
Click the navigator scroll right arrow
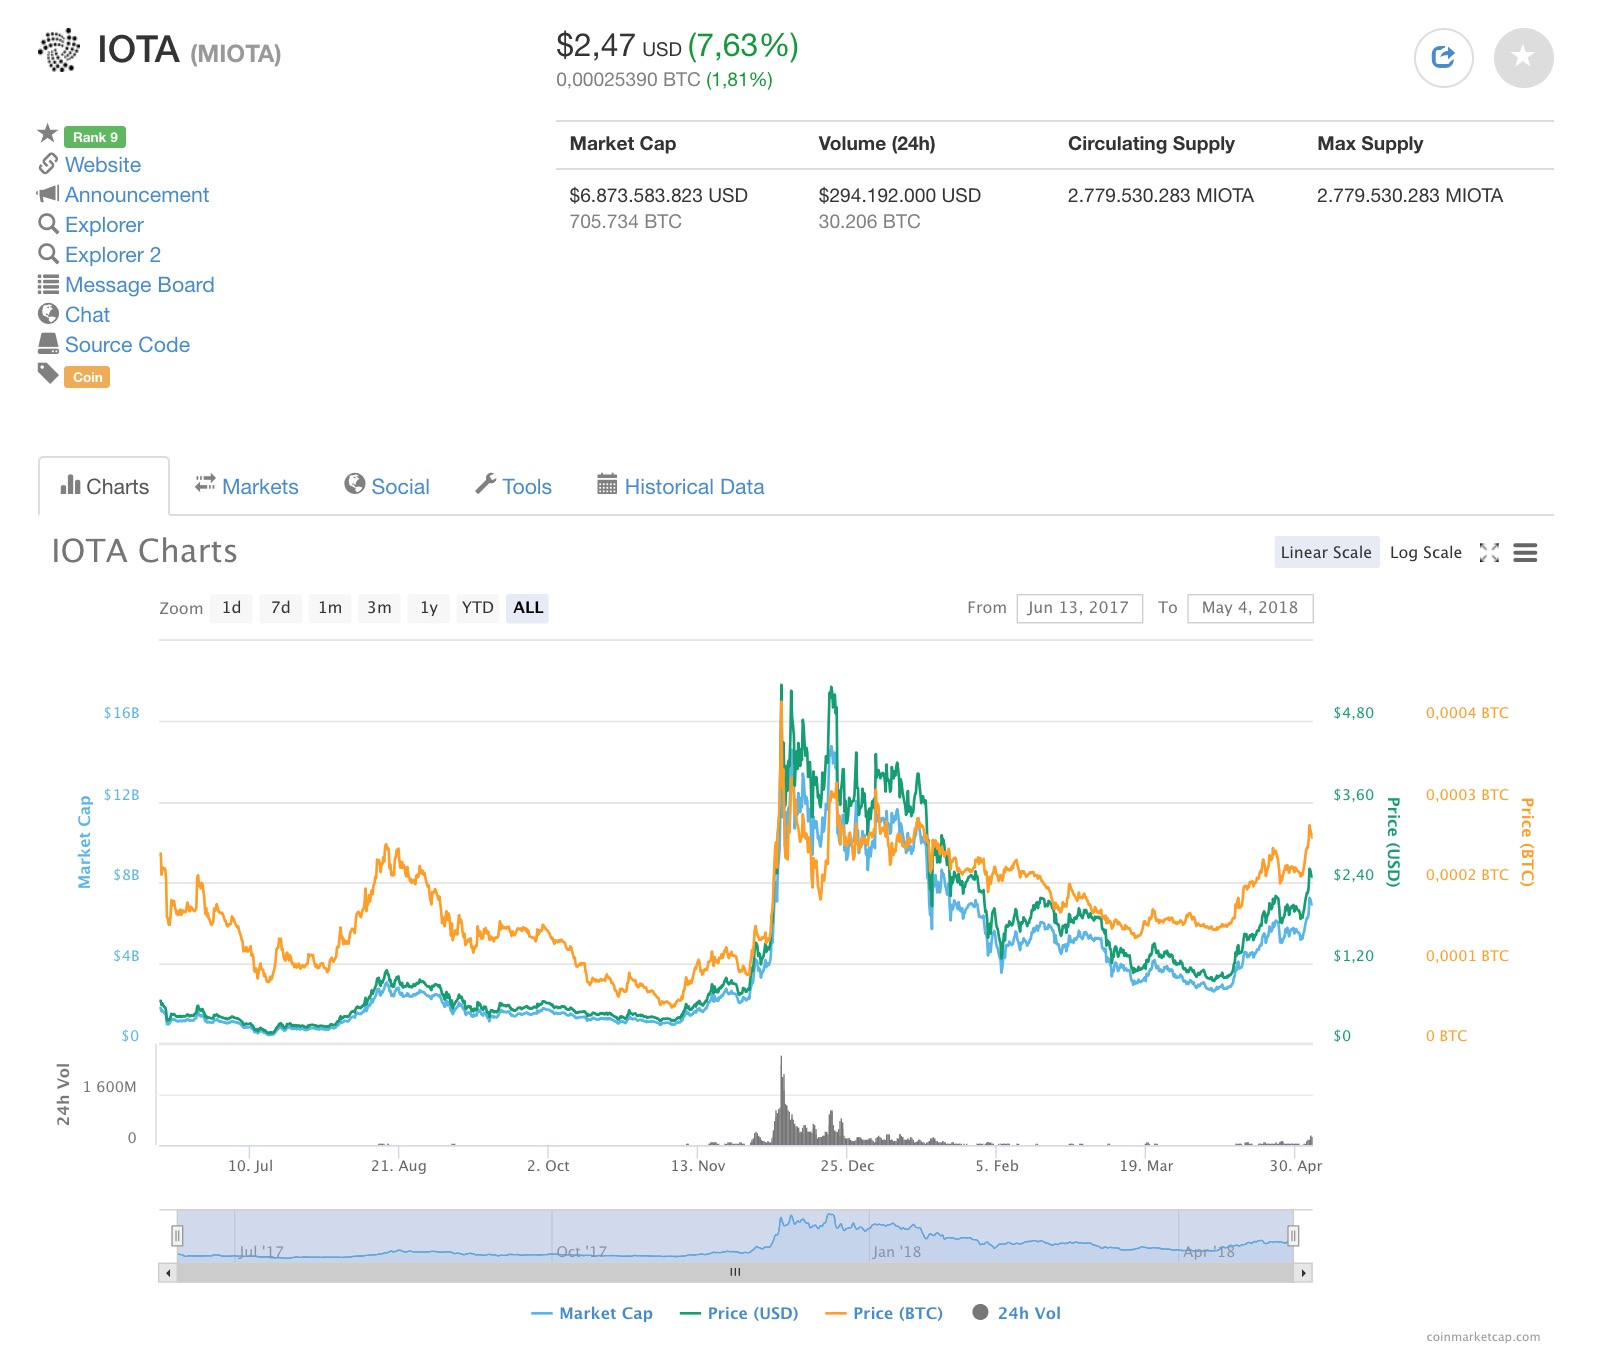tap(1303, 1273)
